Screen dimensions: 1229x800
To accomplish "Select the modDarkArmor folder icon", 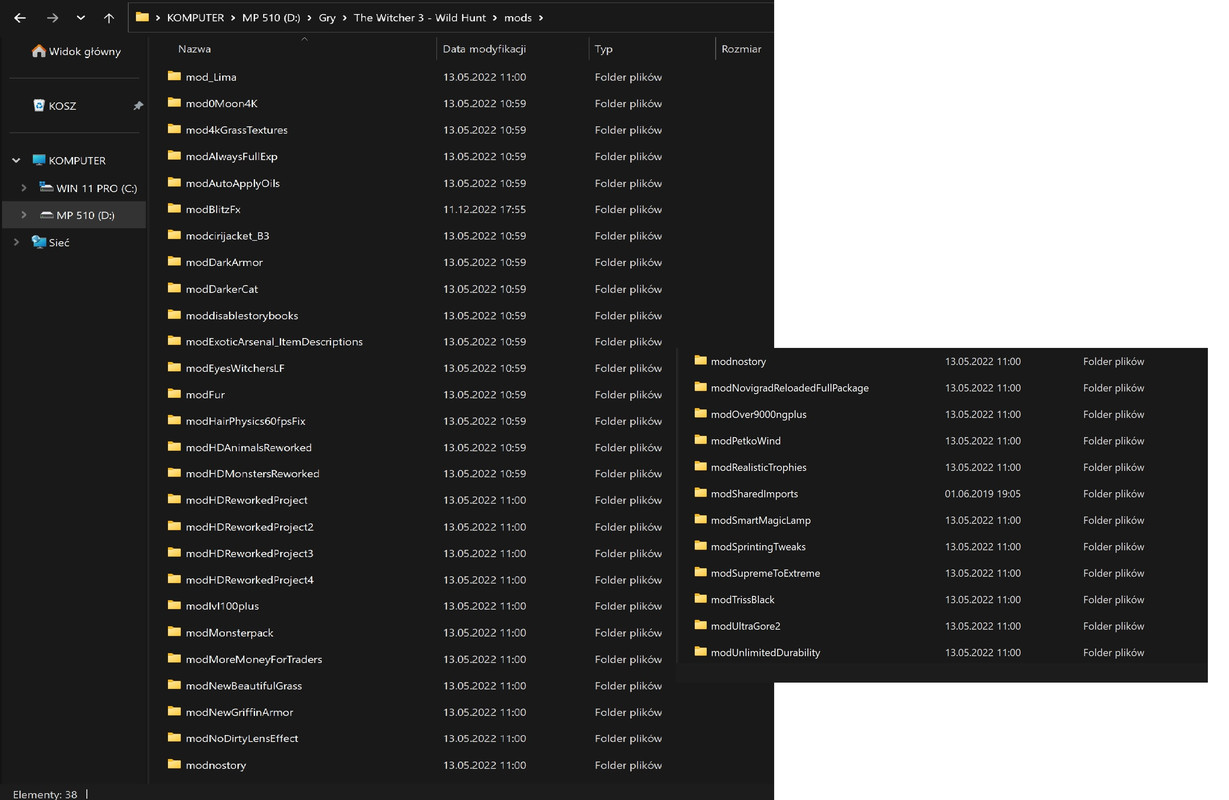I will [x=174, y=262].
